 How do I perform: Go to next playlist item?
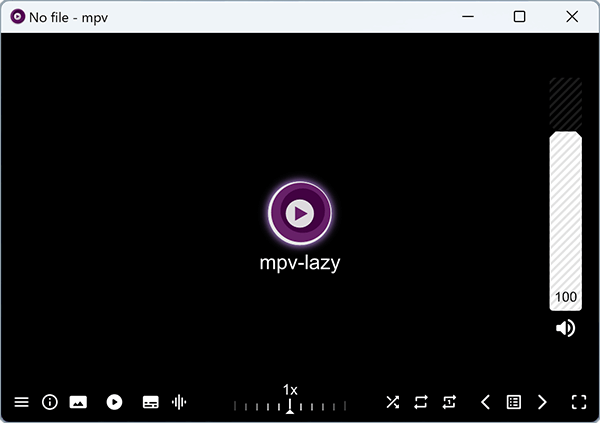tap(542, 402)
